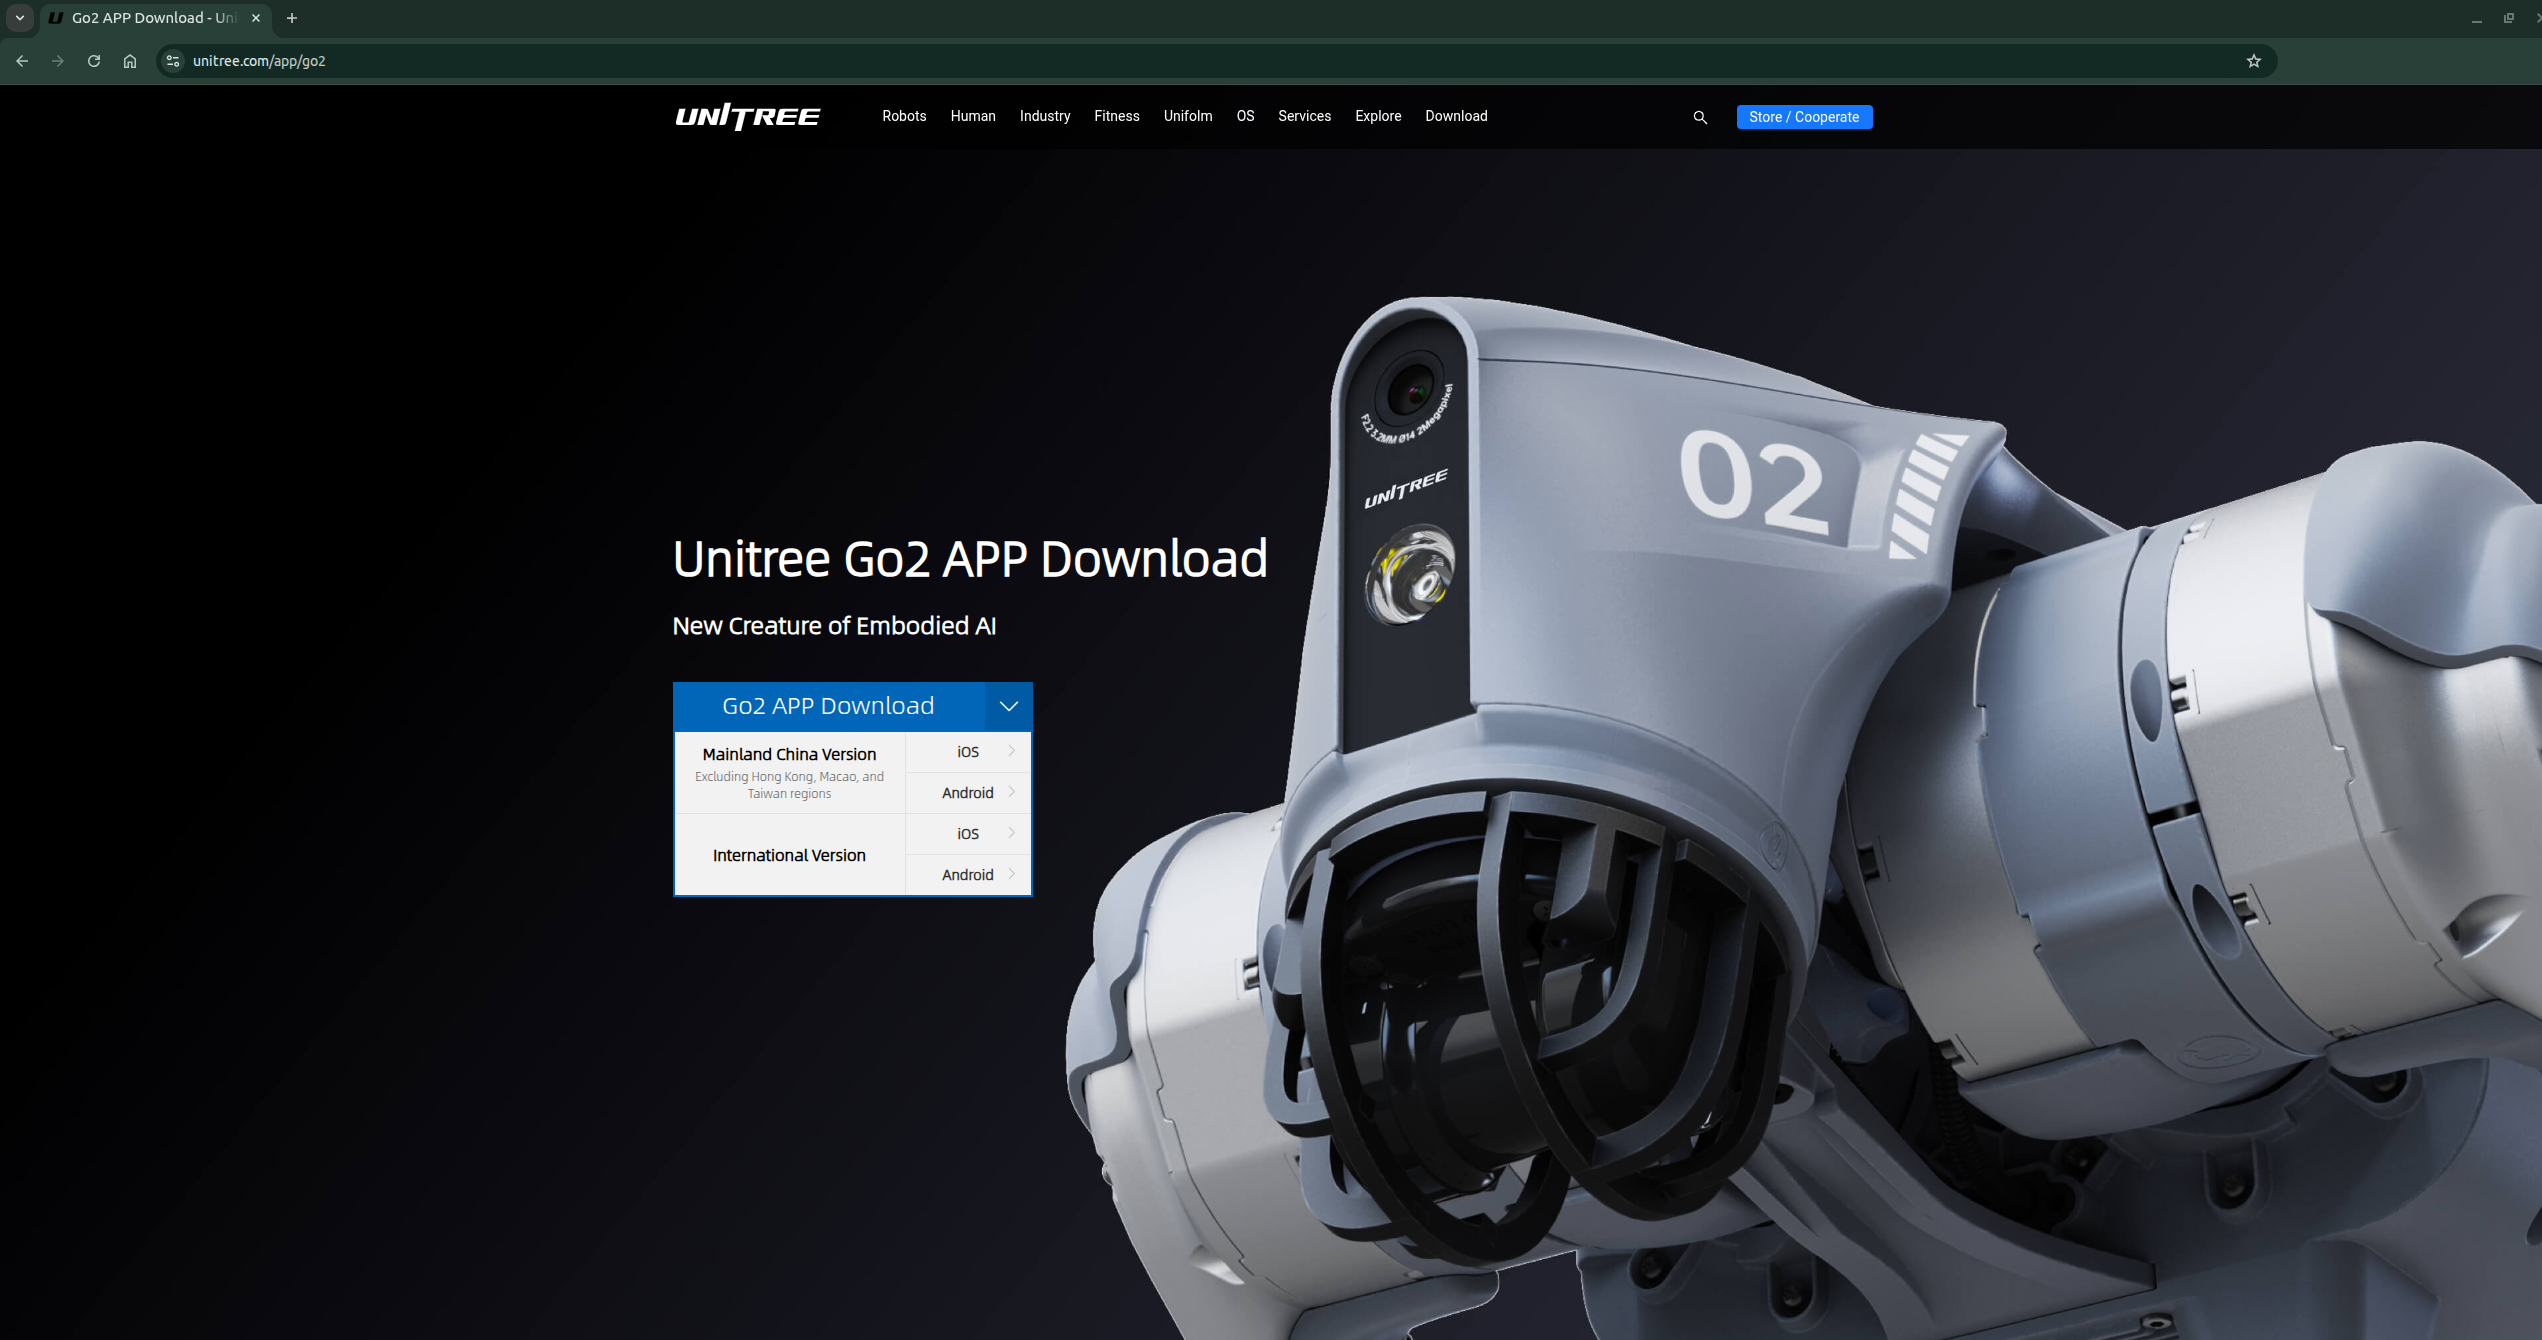Image resolution: width=2542 pixels, height=1340 pixels.
Task: Open the tab search dropdown arrow
Action: (19, 18)
